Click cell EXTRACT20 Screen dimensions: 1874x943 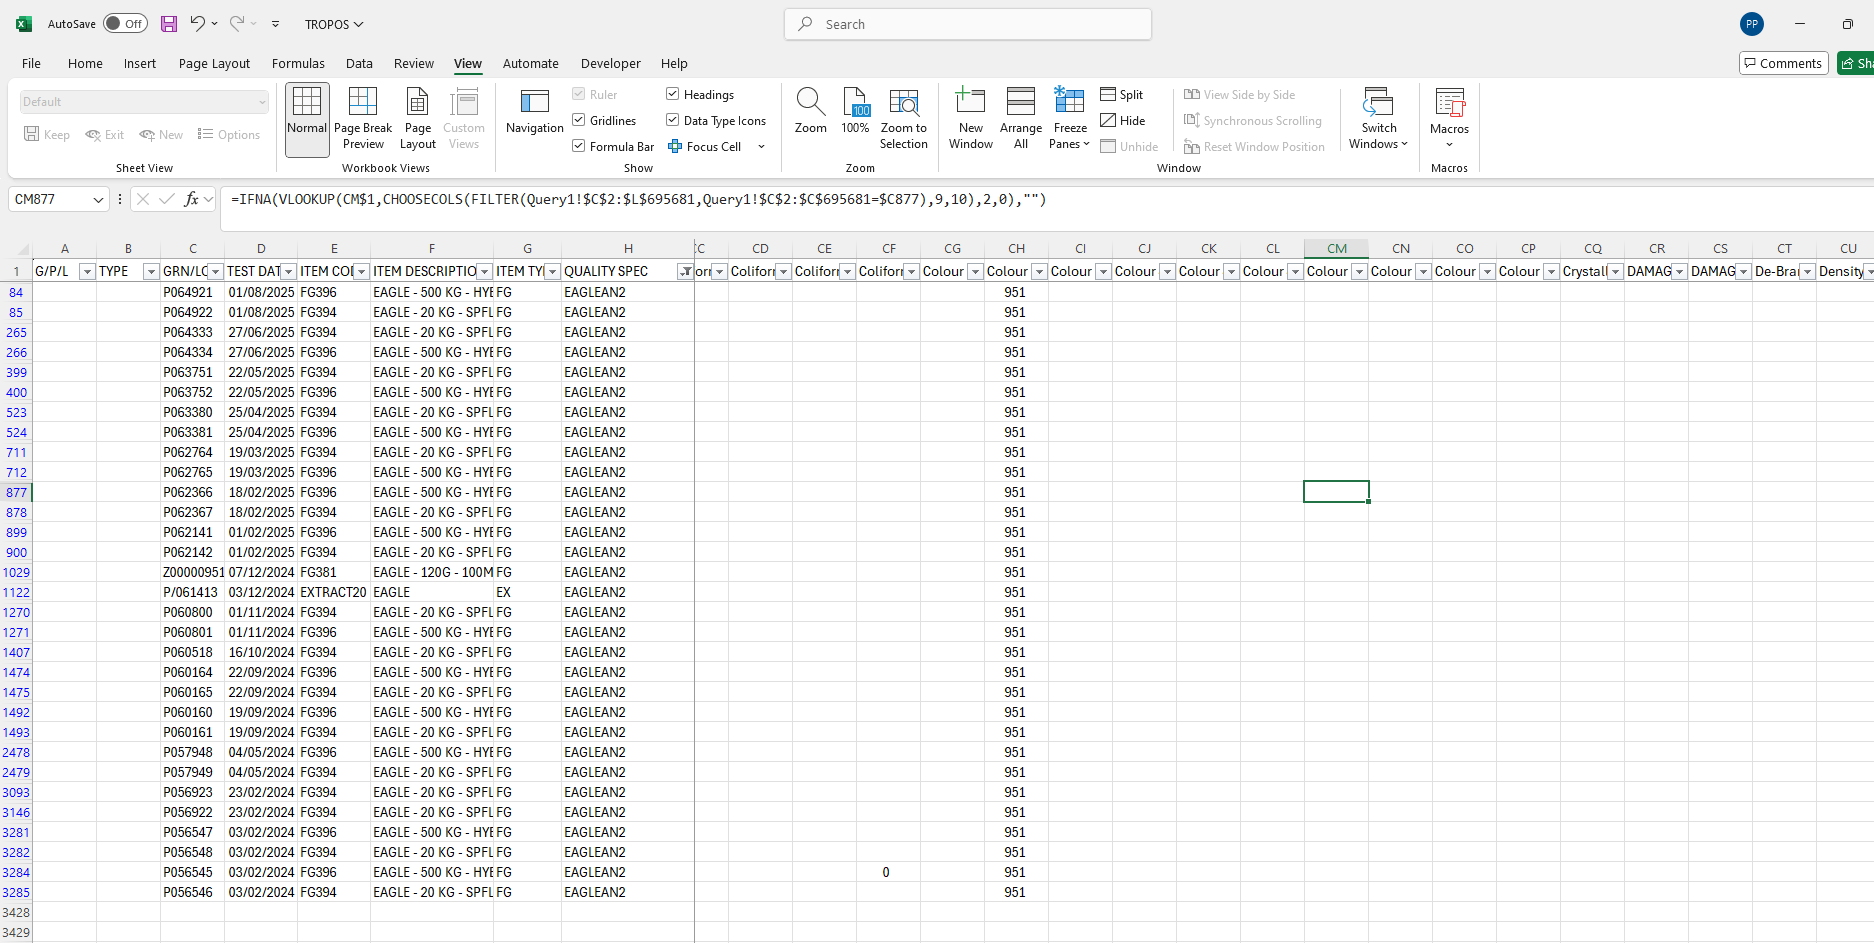334,592
